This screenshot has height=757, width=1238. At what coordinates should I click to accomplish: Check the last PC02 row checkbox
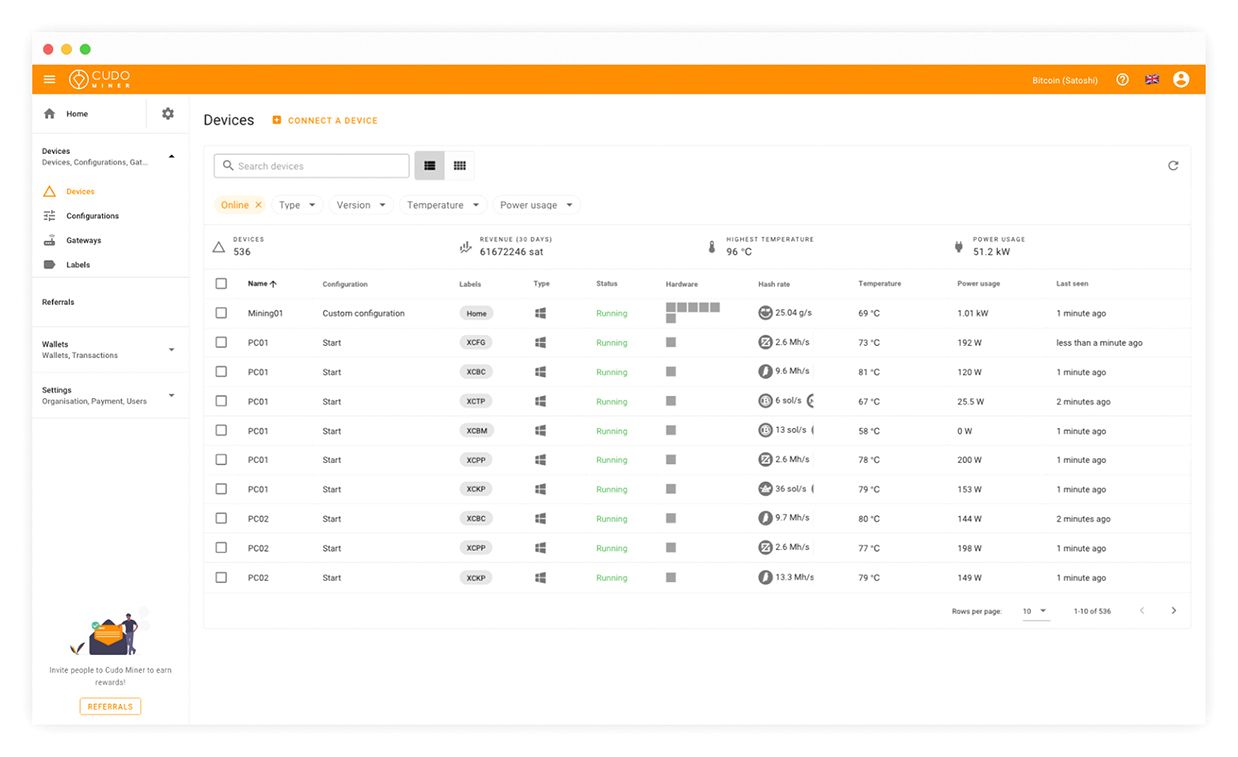(221, 577)
